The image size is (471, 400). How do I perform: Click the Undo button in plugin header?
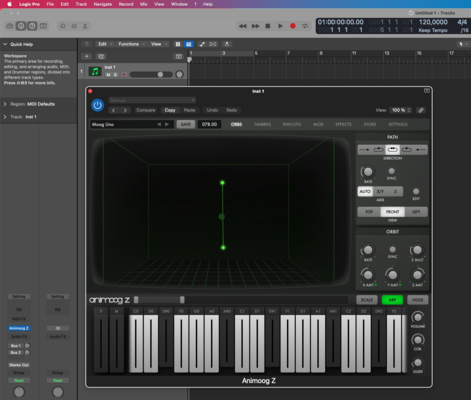[212, 110]
